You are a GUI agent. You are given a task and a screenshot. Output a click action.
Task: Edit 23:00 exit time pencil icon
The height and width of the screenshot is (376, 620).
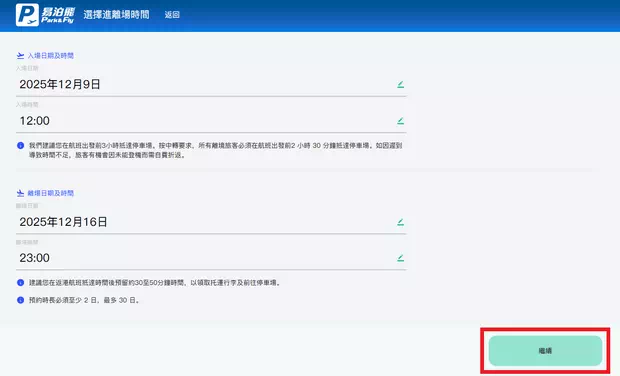coord(401,258)
